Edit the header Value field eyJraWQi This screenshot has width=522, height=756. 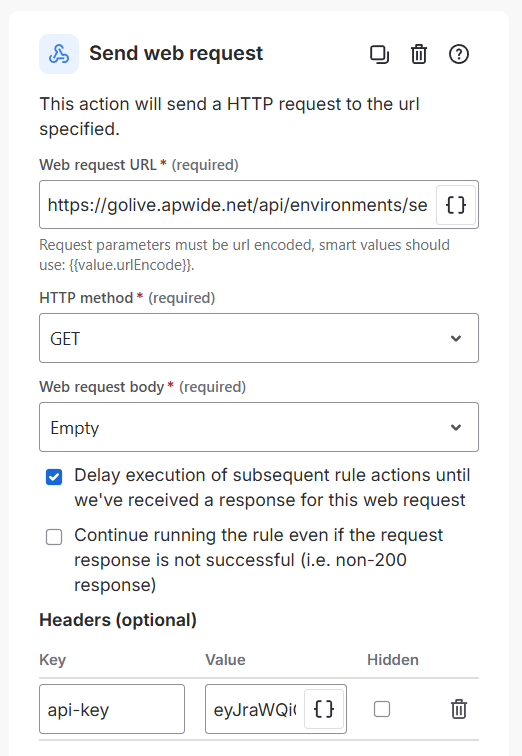(x=255, y=709)
